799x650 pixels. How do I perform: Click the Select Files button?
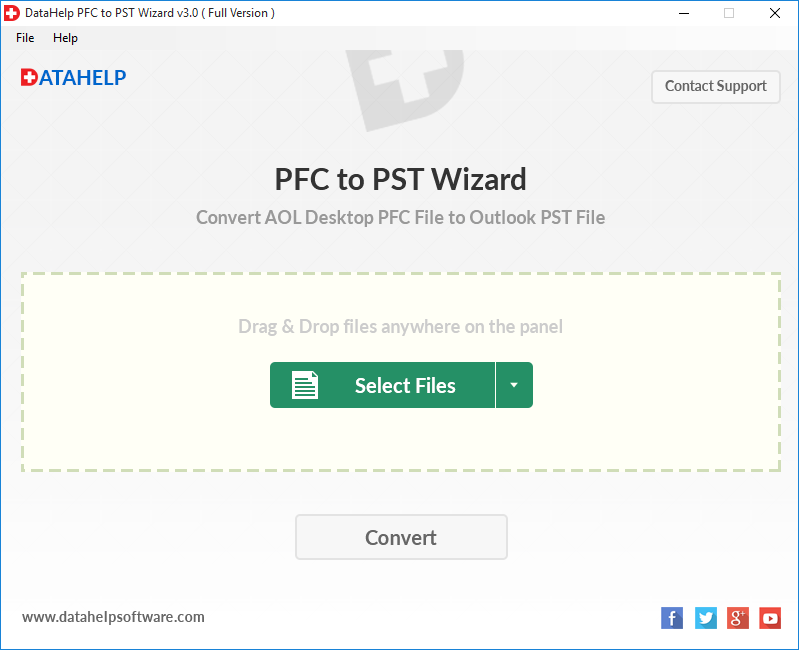[x=382, y=385]
